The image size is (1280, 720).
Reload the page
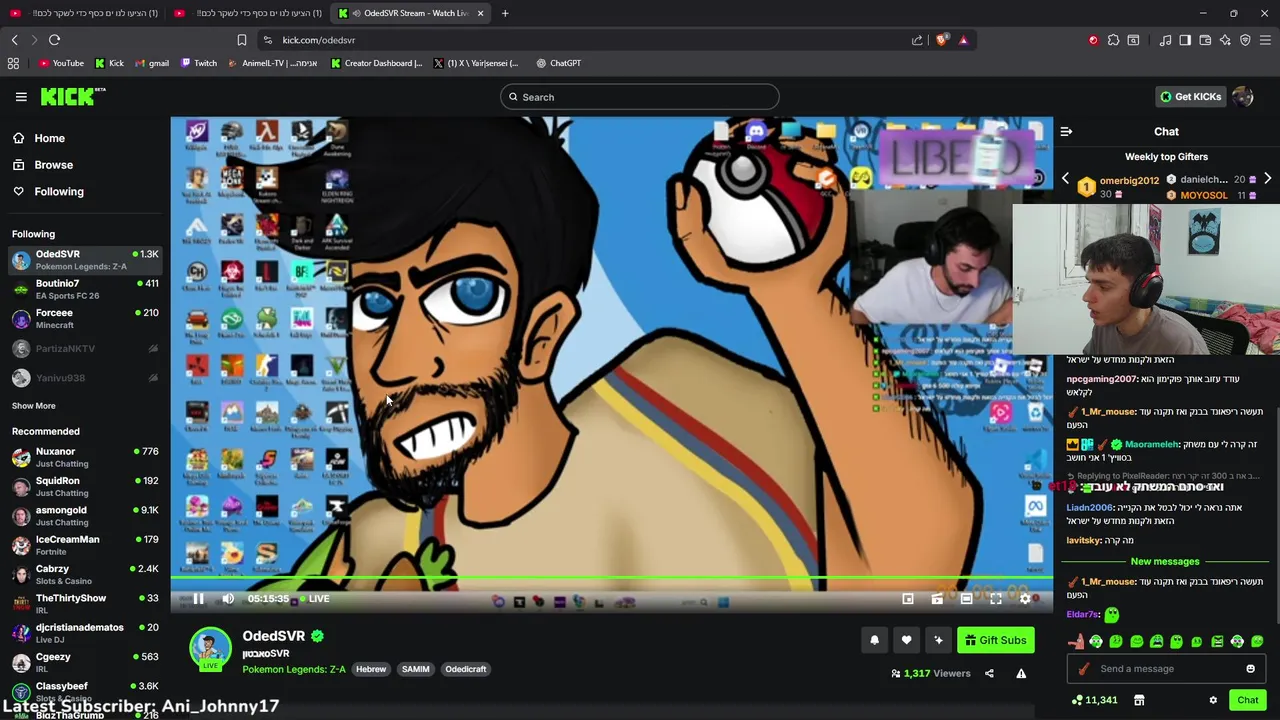(55, 40)
